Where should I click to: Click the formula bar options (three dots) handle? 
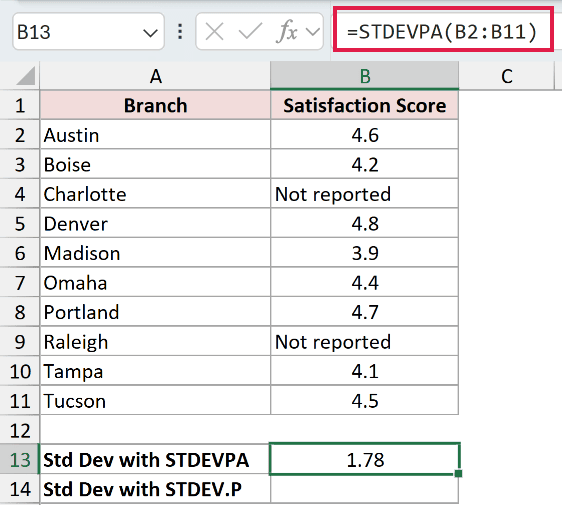pos(180,32)
